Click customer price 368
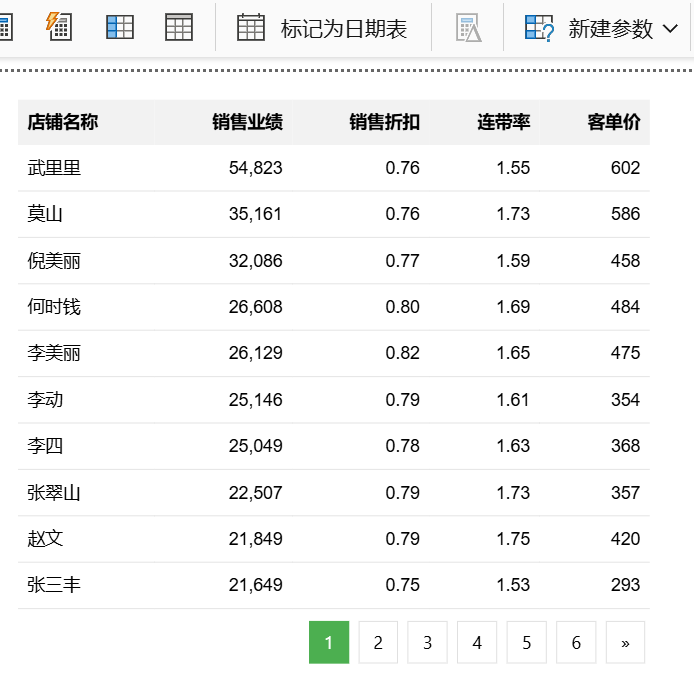 pyautogui.click(x=625, y=446)
